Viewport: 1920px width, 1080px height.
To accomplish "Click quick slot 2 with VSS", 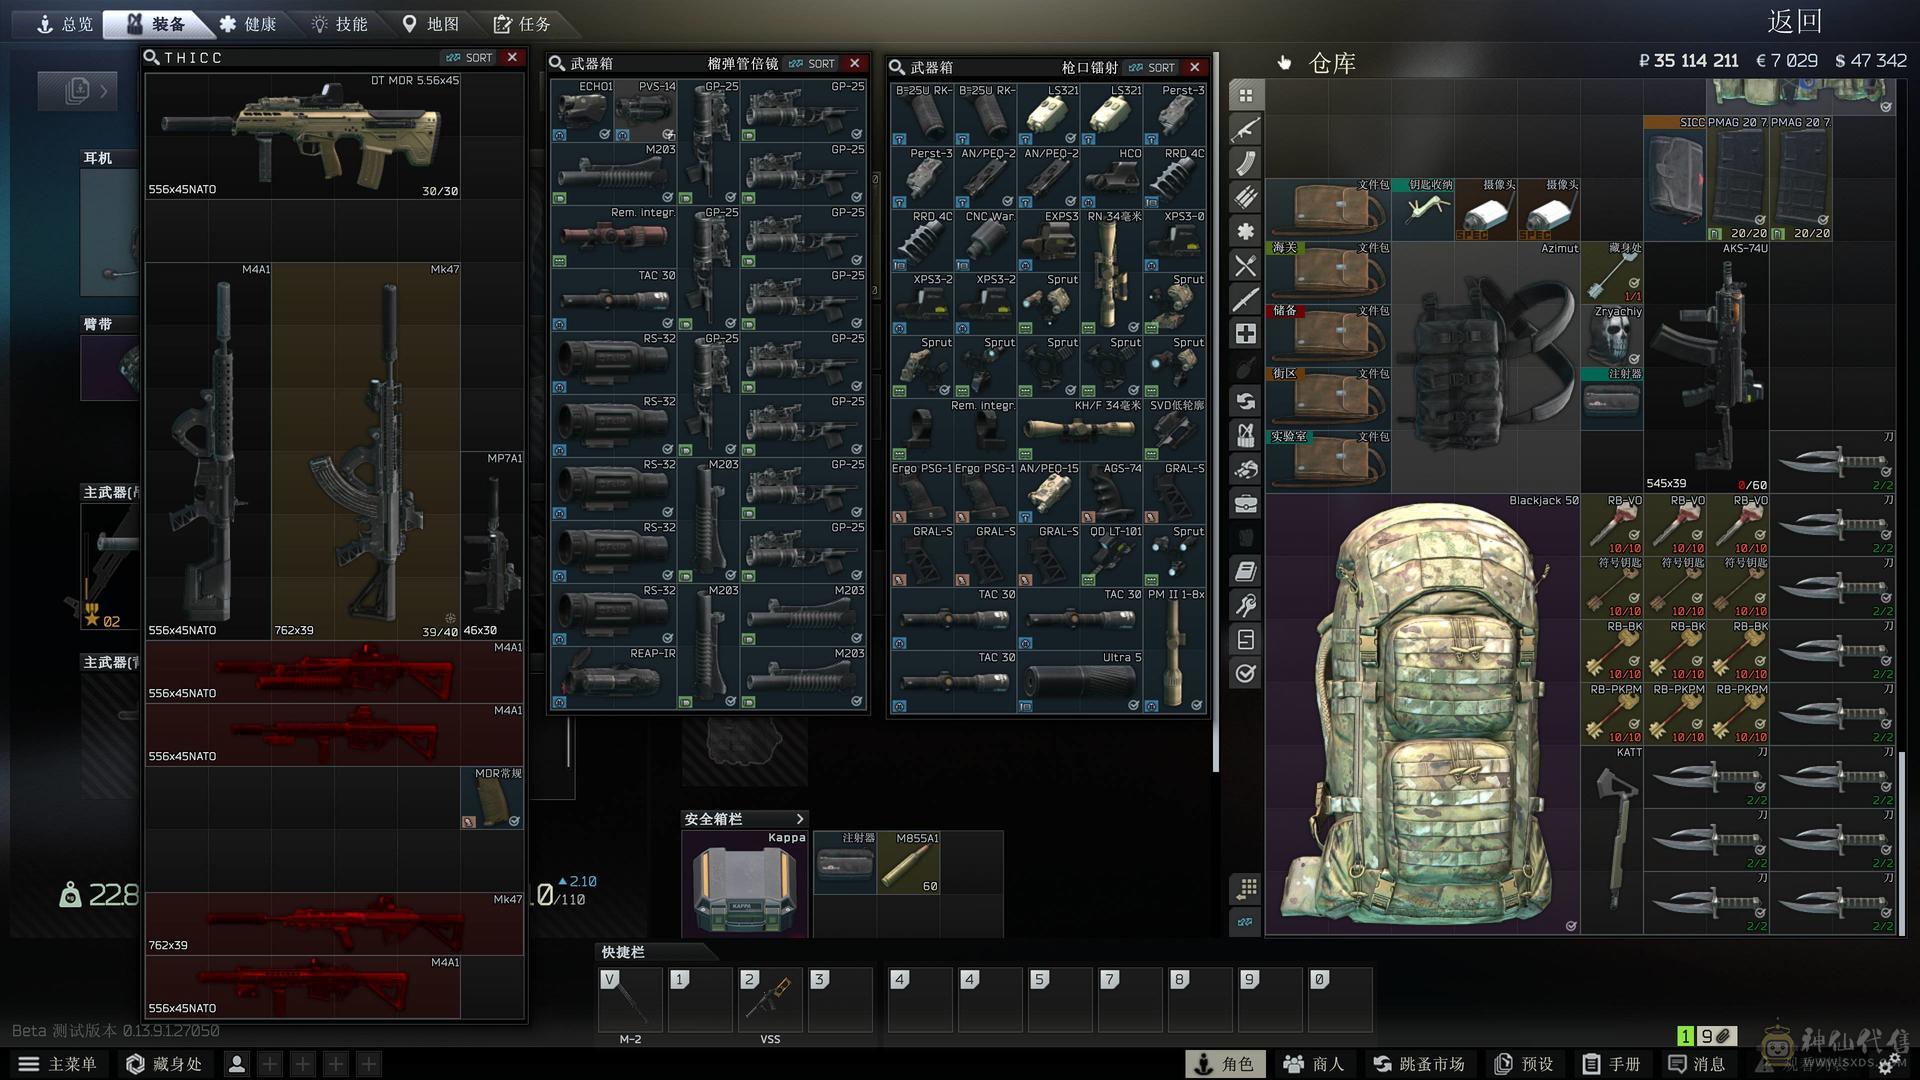I will 770,1000.
